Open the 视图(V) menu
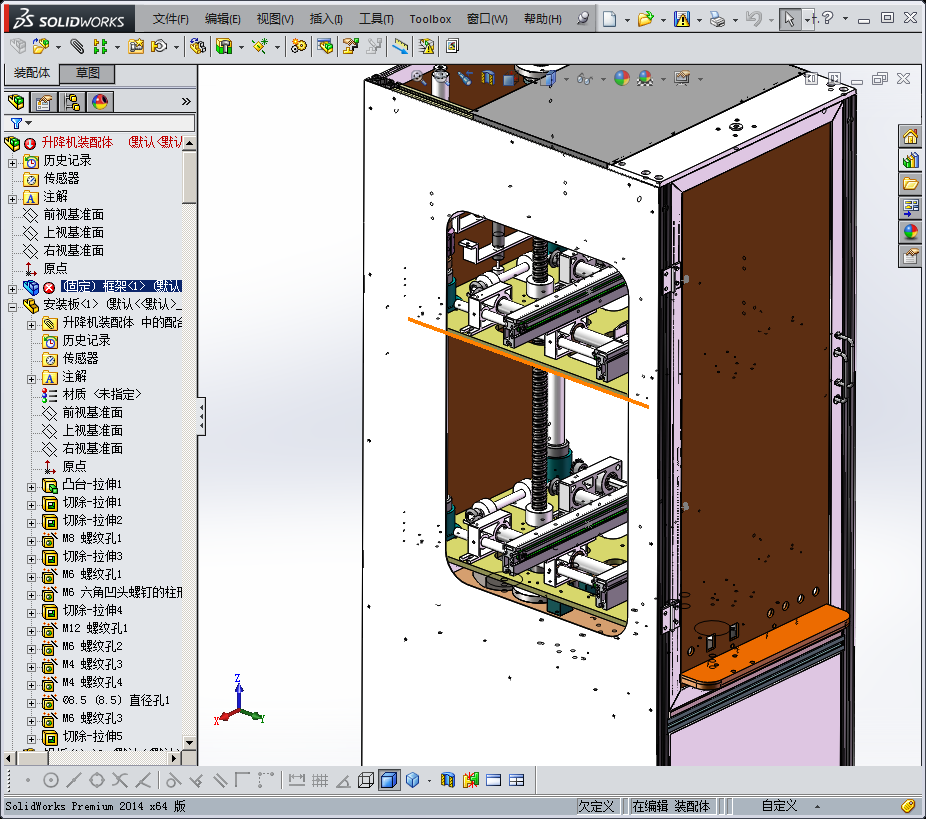The image size is (926, 819). coord(275,19)
